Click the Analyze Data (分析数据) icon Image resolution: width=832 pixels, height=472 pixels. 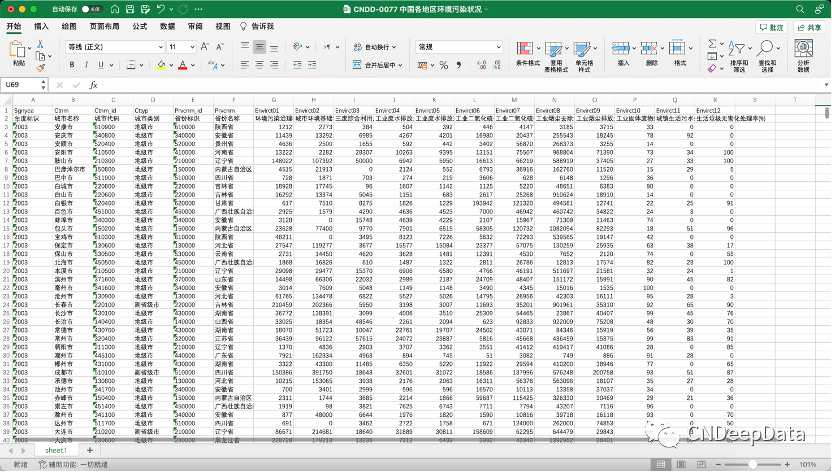tap(803, 49)
